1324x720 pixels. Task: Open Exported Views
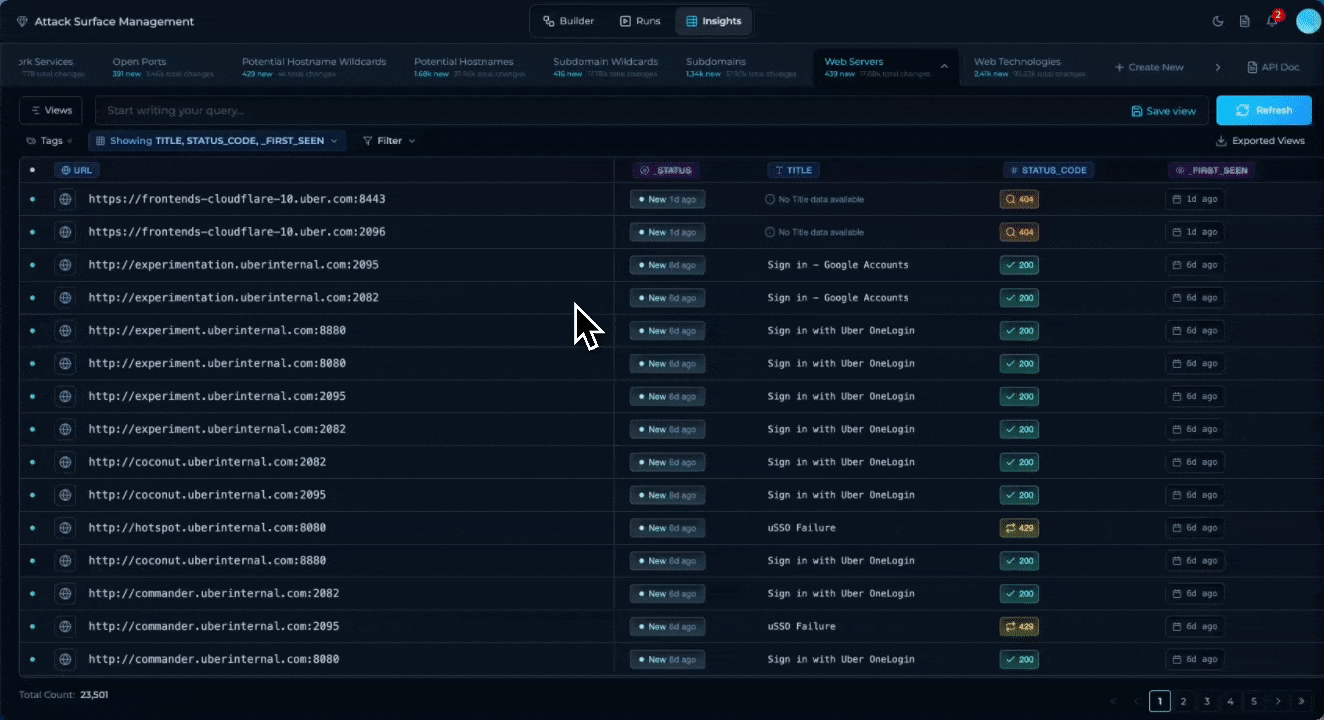1260,141
